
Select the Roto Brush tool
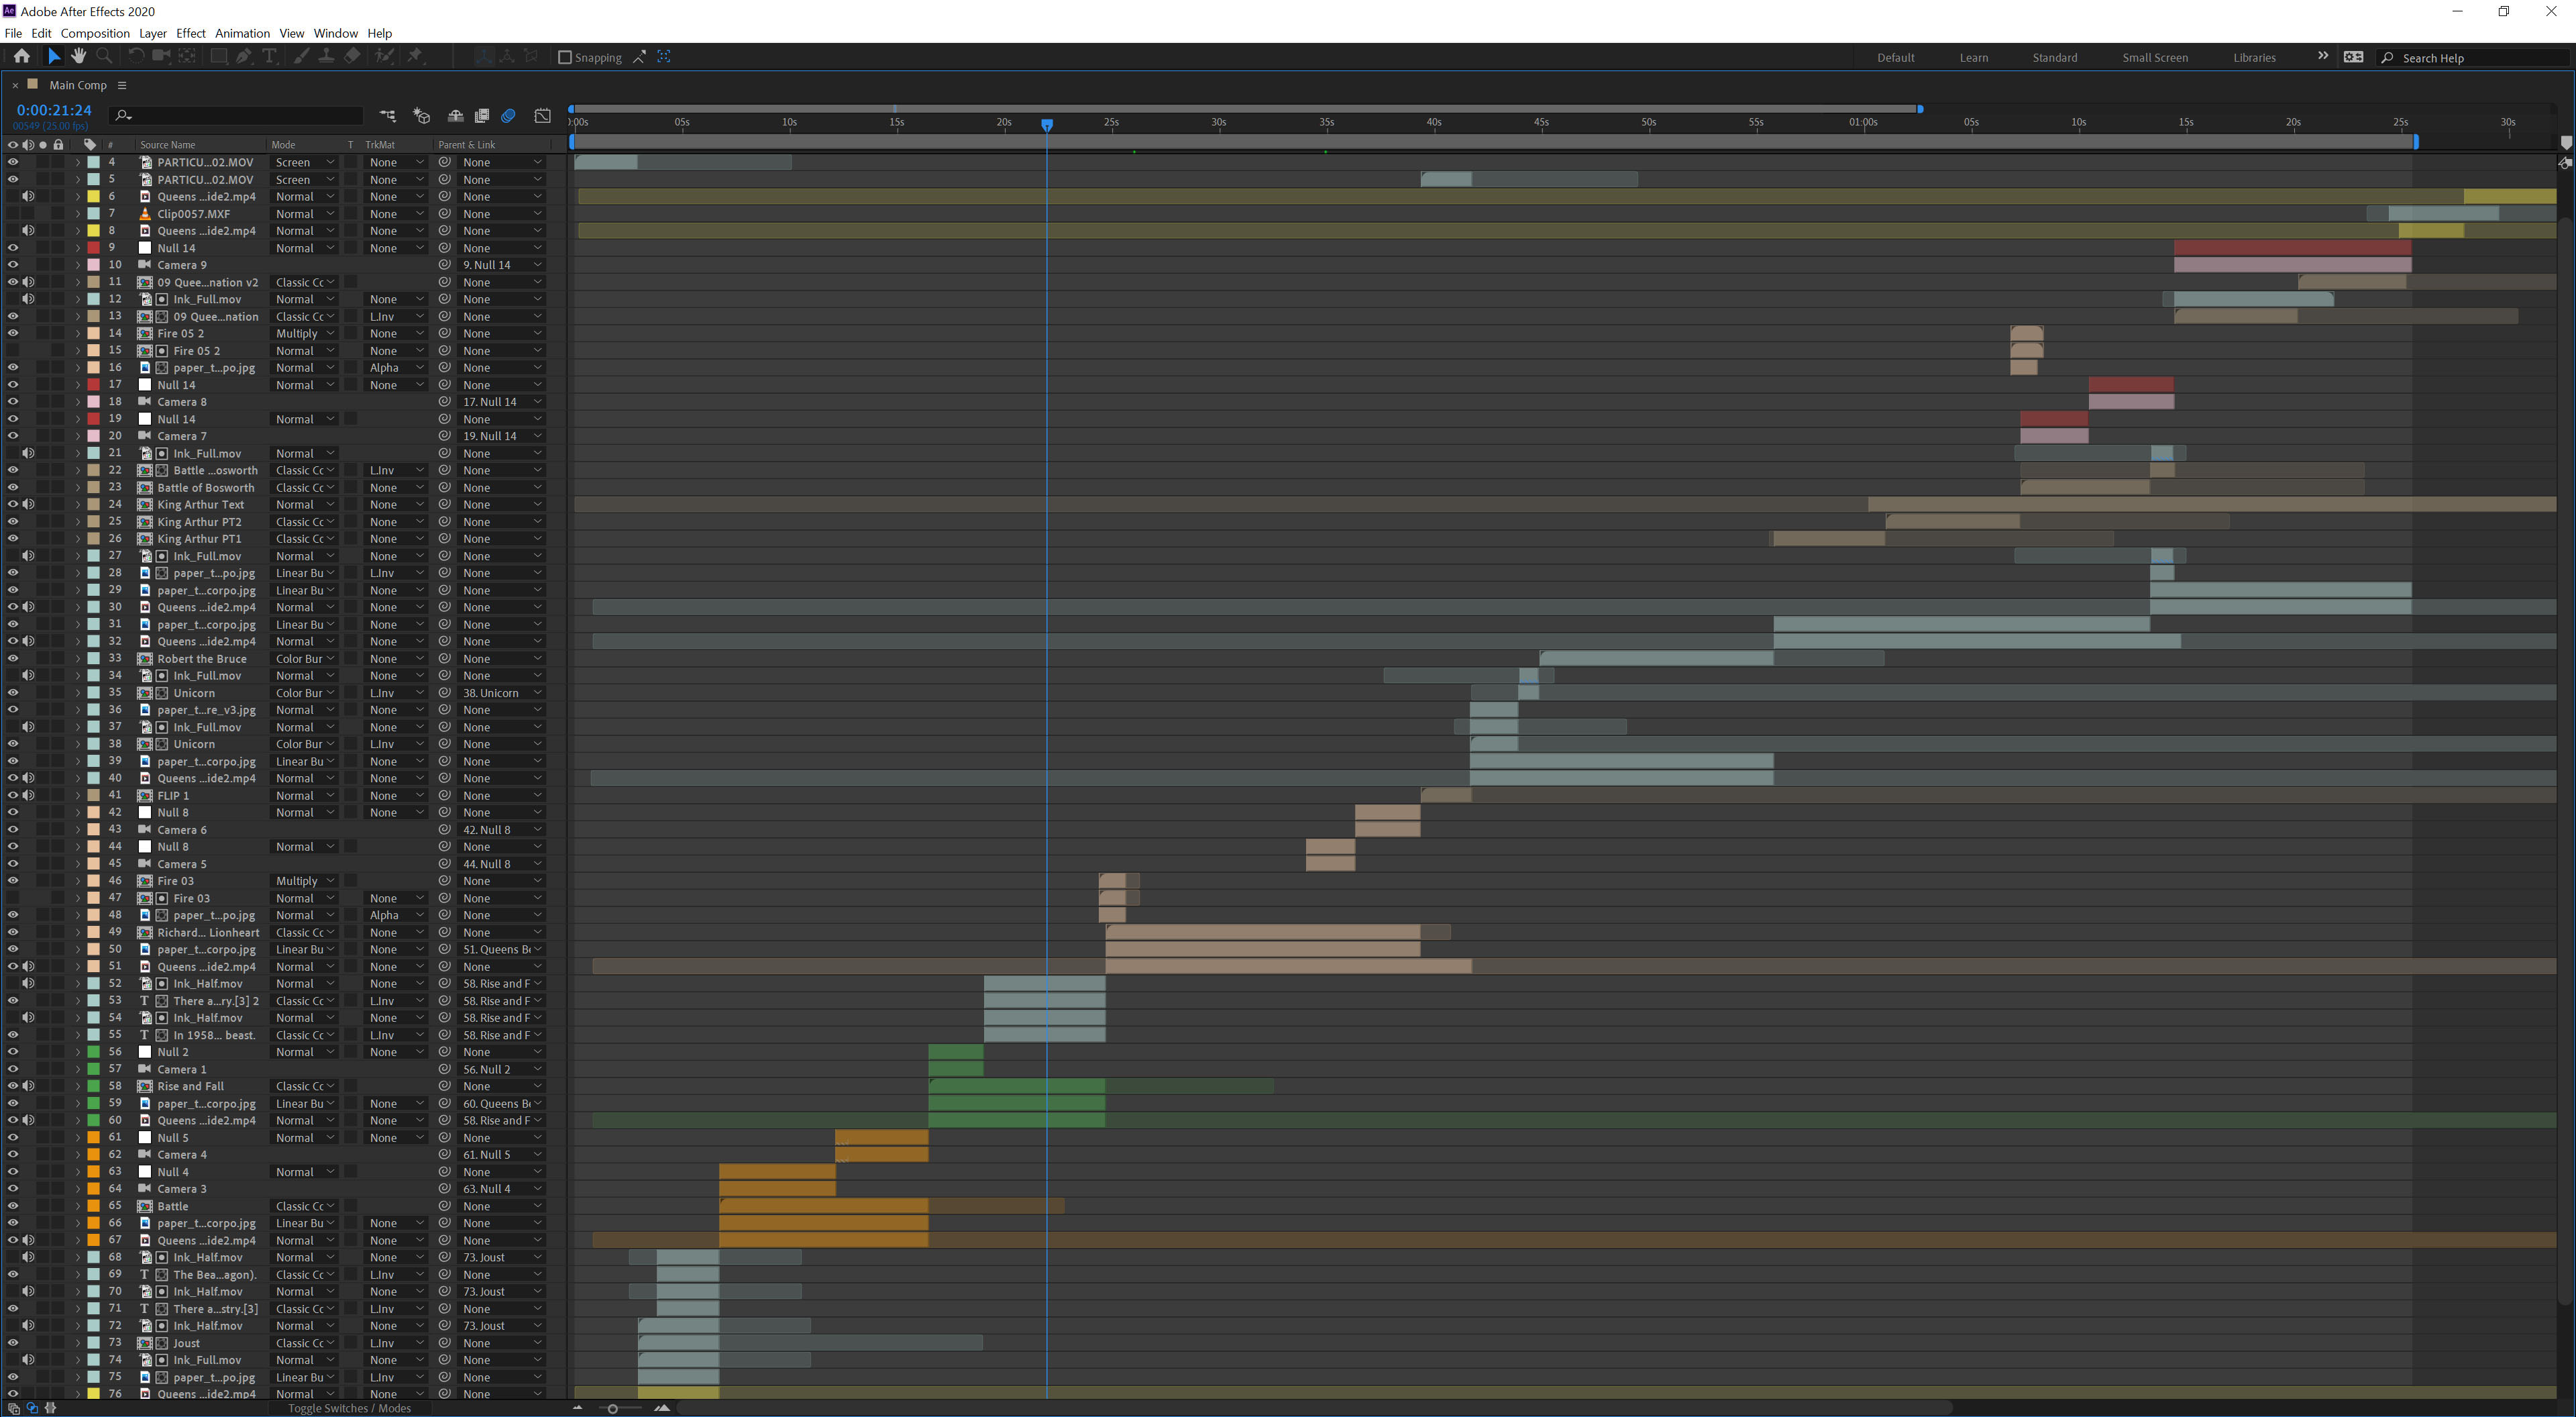tap(384, 57)
